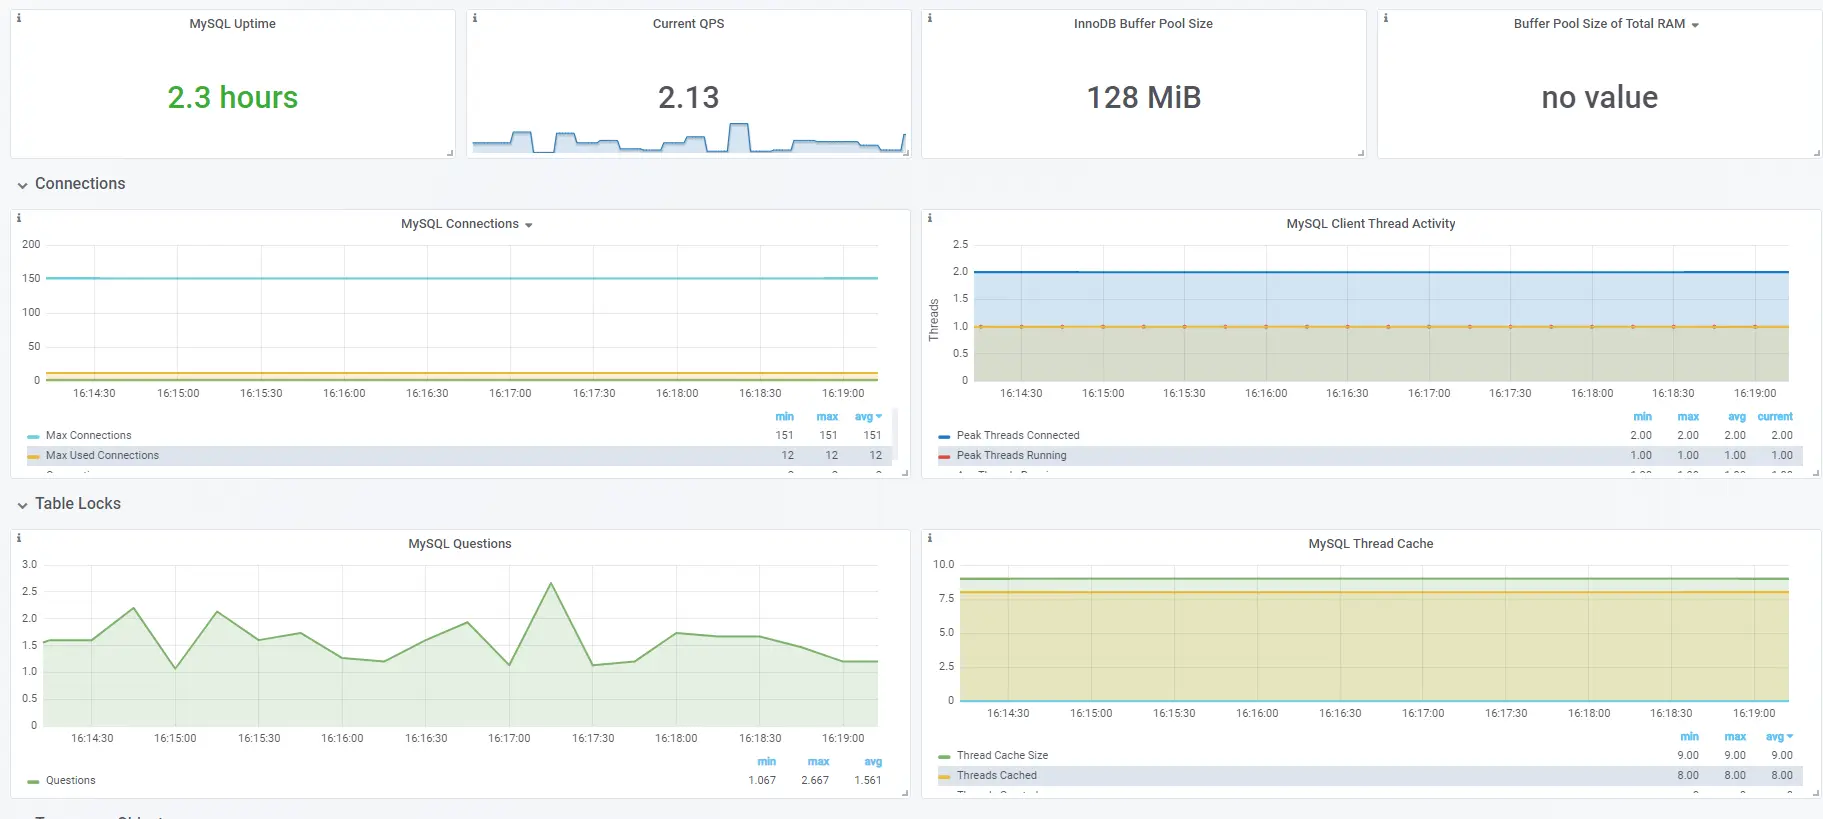Click the 128 MiB buffer pool value
1823x819 pixels.
(1143, 98)
